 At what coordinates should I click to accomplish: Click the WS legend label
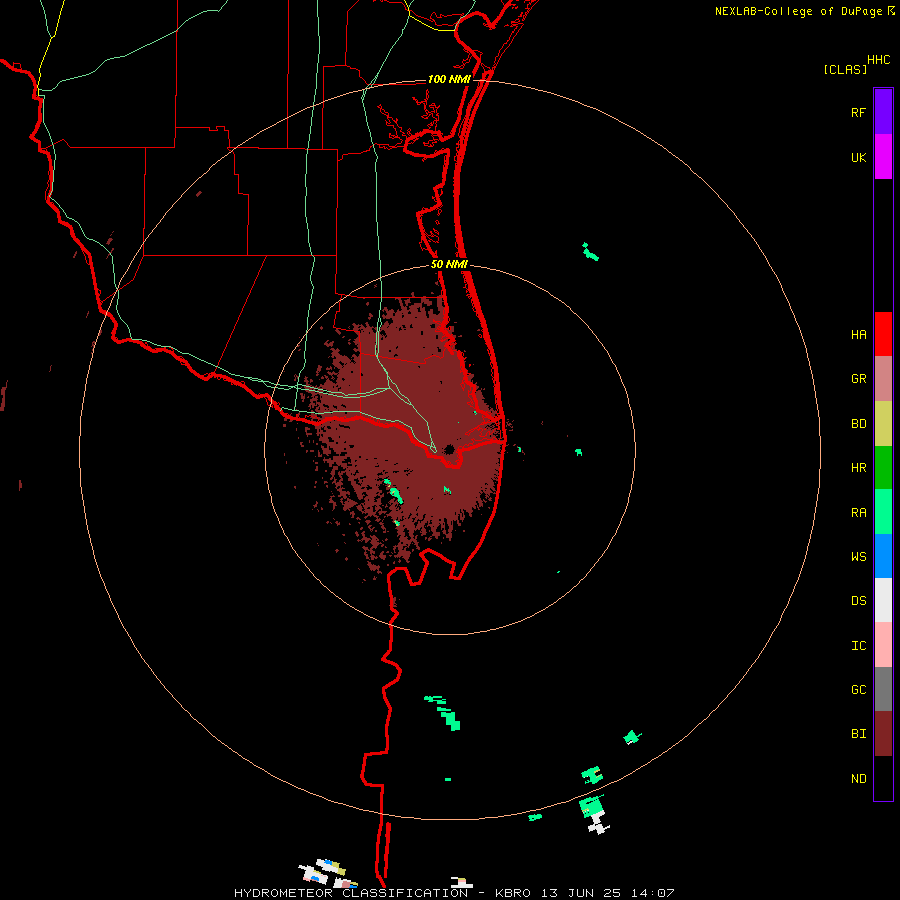pyautogui.click(x=859, y=557)
